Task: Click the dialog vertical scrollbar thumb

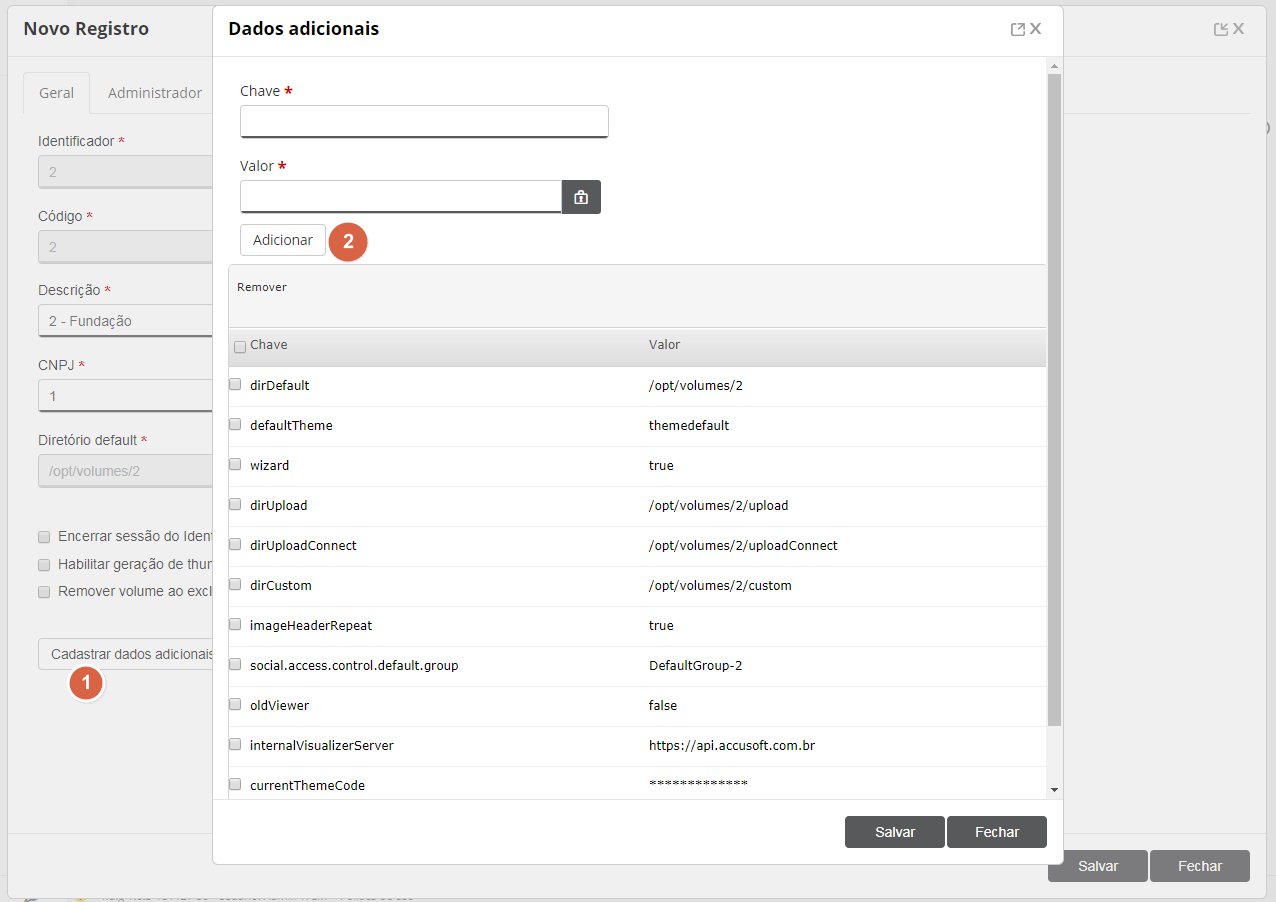Action: (1054, 400)
